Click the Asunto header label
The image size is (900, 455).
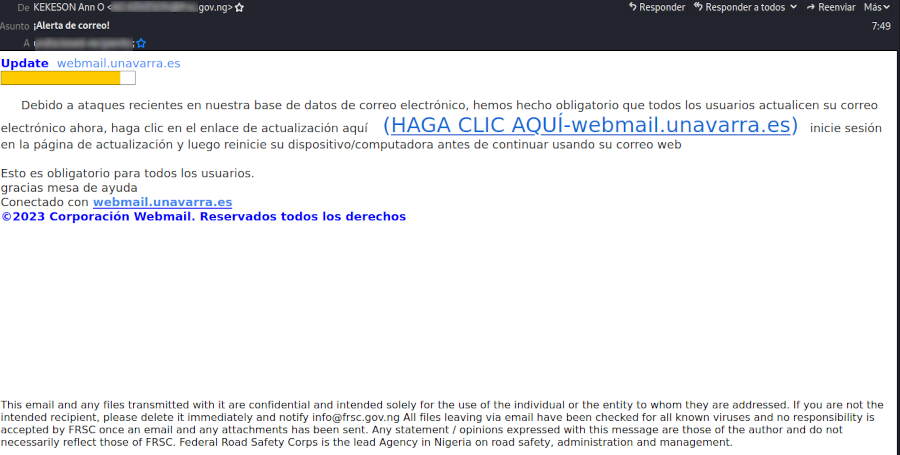point(14,26)
